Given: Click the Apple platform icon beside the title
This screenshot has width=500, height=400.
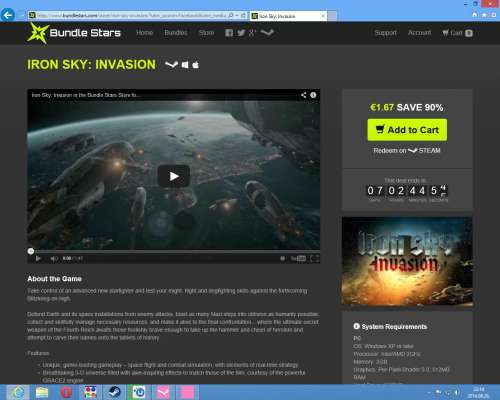Looking at the screenshot, I should (x=196, y=65).
